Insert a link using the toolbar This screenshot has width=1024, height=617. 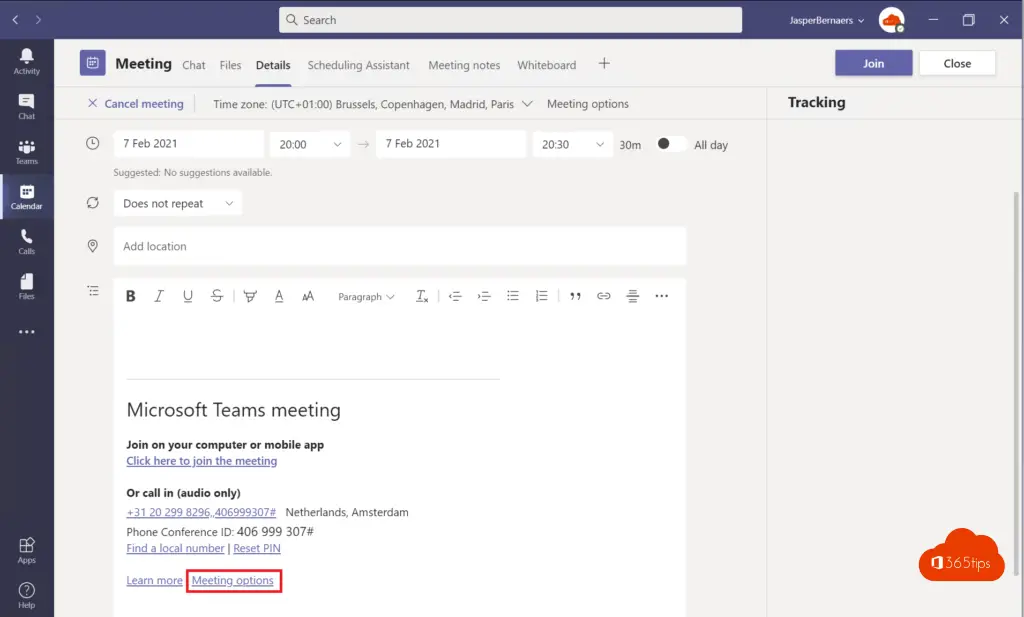coord(603,296)
